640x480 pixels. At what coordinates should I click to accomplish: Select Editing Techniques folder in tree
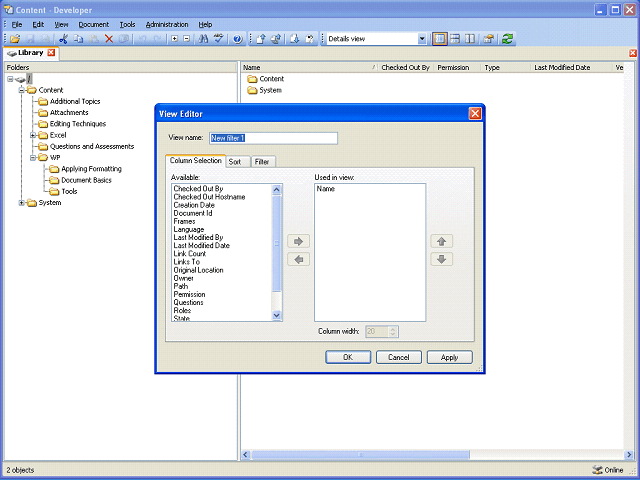(78, 124)
